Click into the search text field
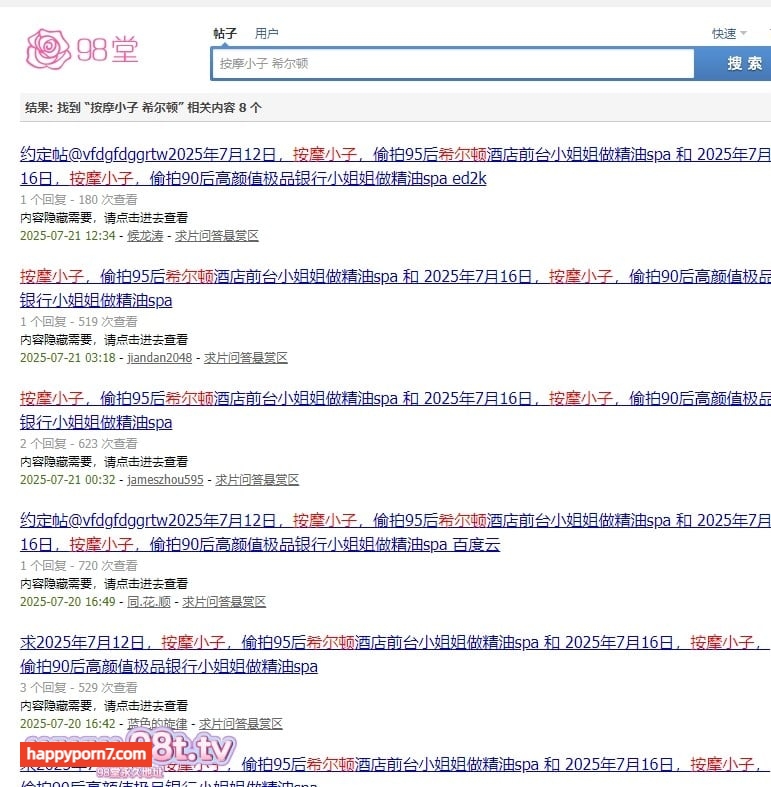 tap(452, 63)
